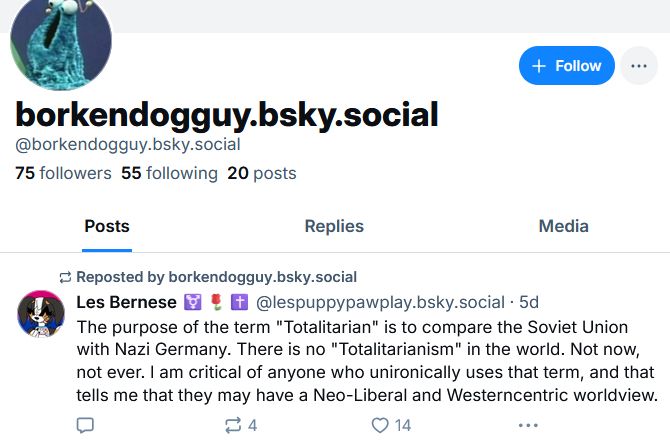Click the reply speech bubble icon
Viewport: 670px width, 441px height.
[x=85, y=425]
